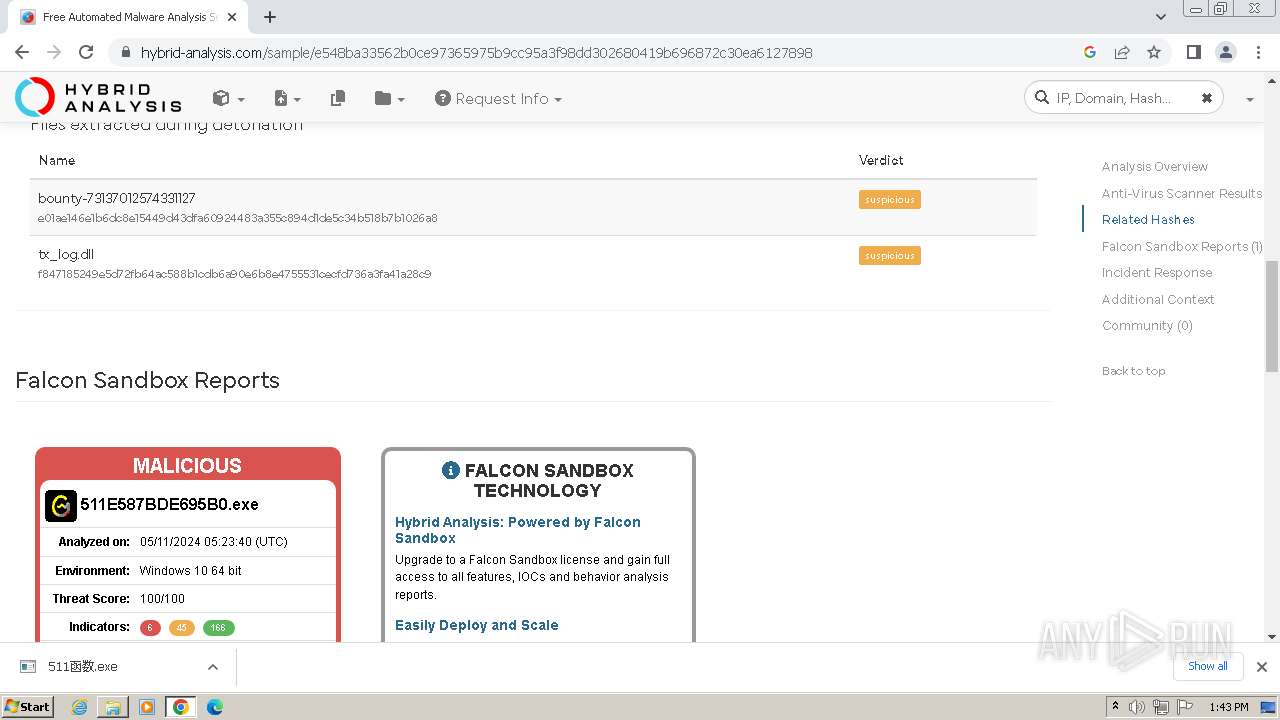Jump to Additional Context section

[x=1157, y=299]
